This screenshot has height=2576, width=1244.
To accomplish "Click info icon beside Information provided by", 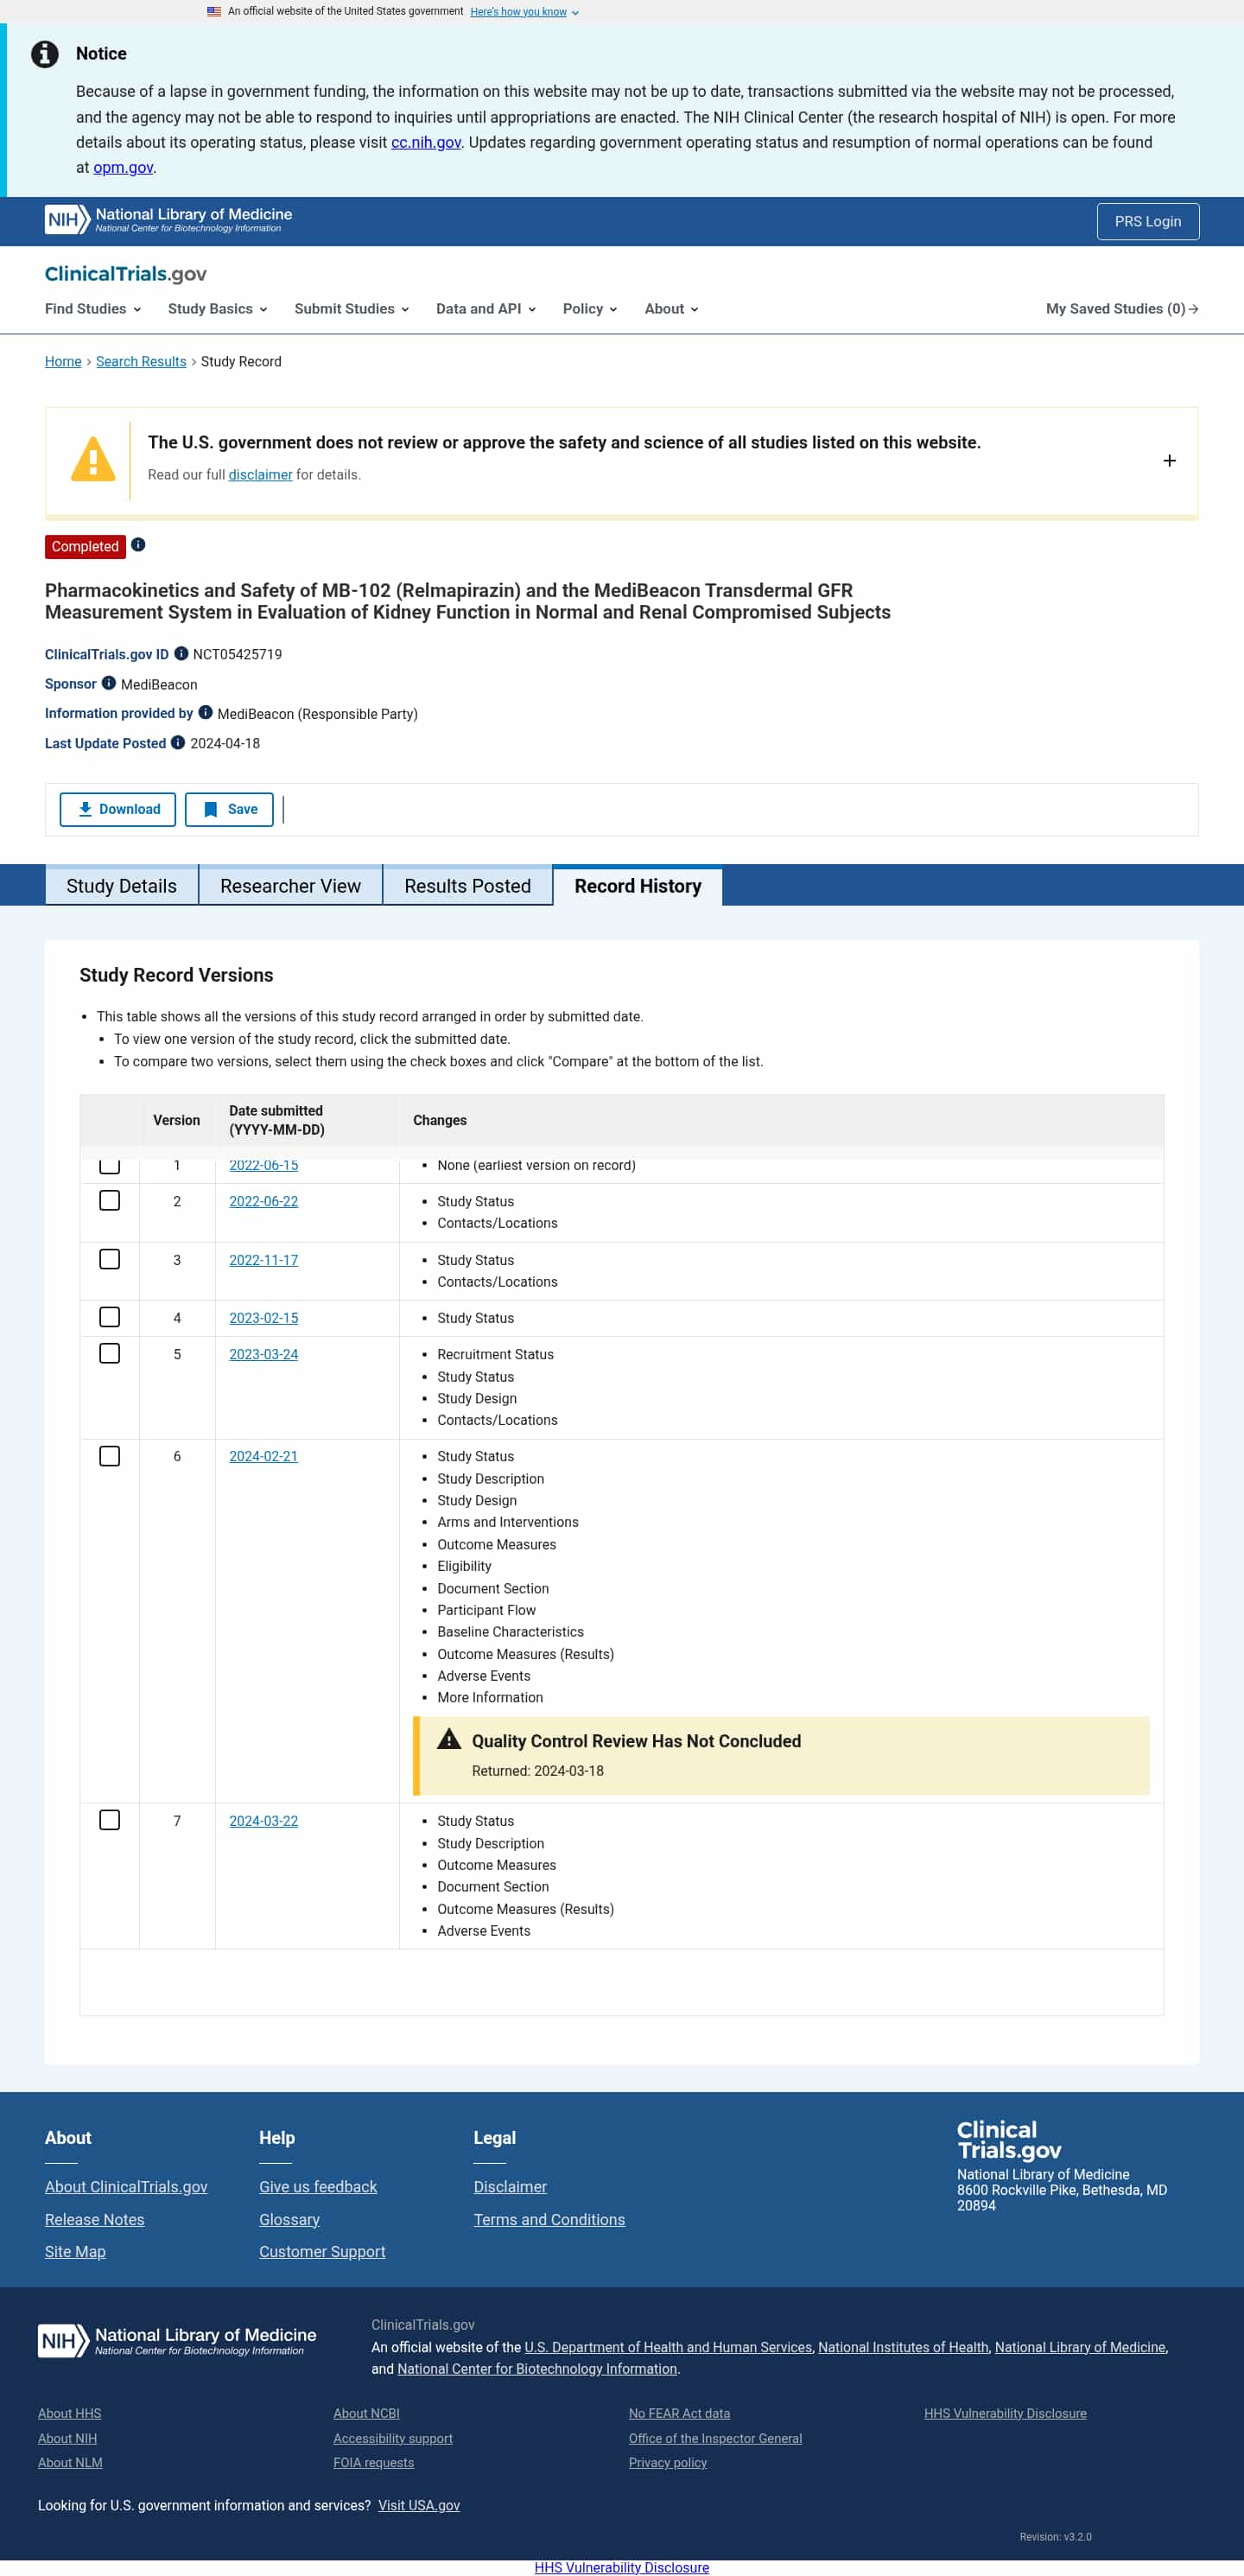I will click(205, 713).
